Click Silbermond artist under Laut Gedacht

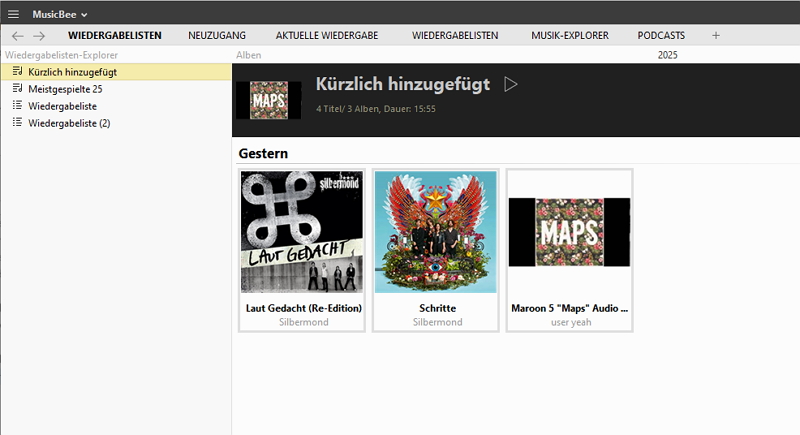[x=304, y=322]
